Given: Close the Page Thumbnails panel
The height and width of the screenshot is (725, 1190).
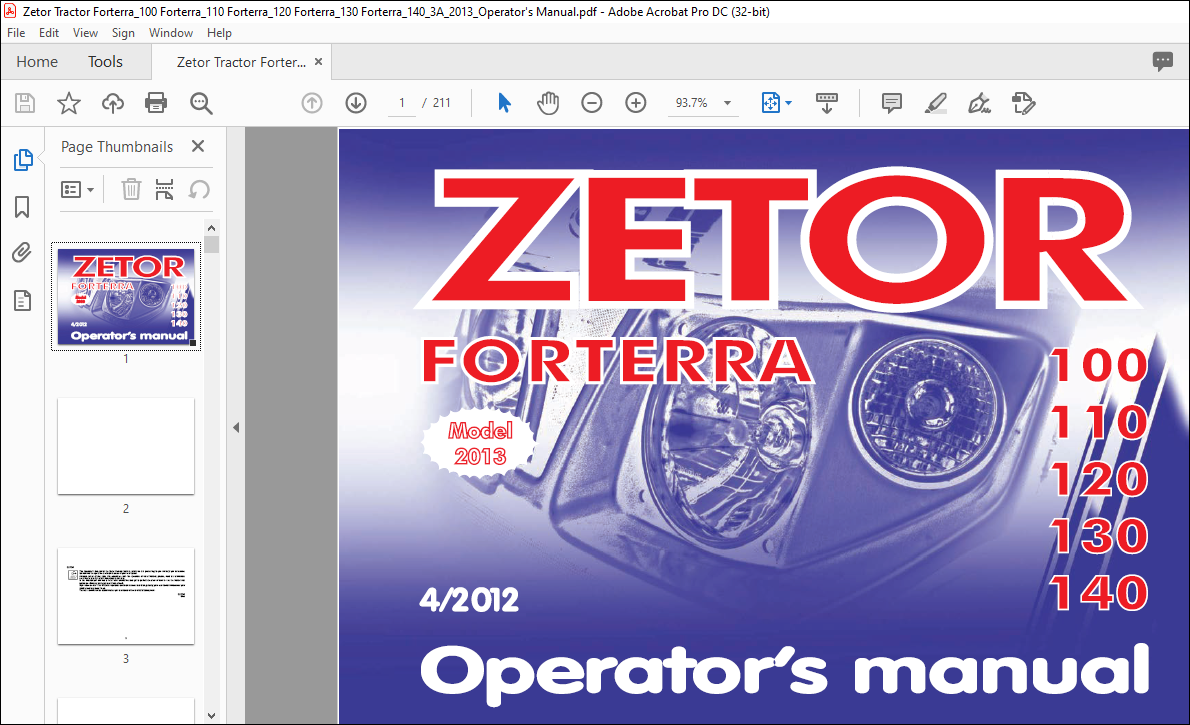Looking at the screenshot, I should point(198,146).
